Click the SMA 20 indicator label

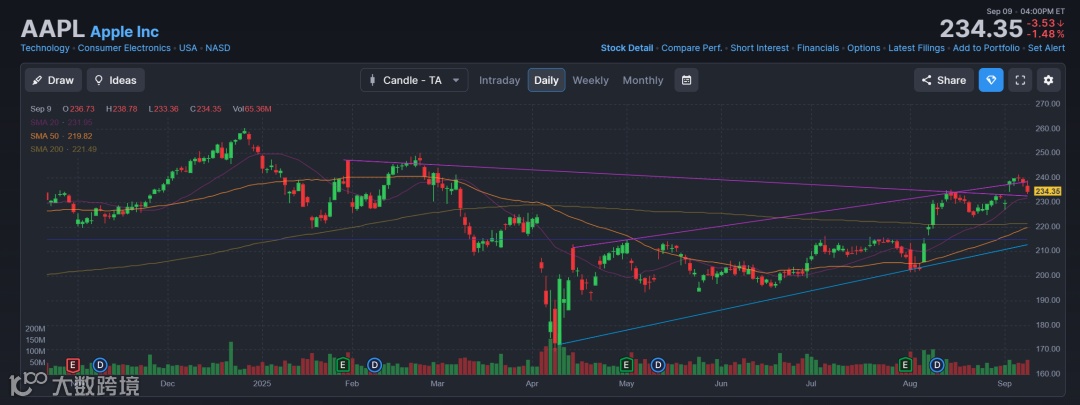coord(61,123)
